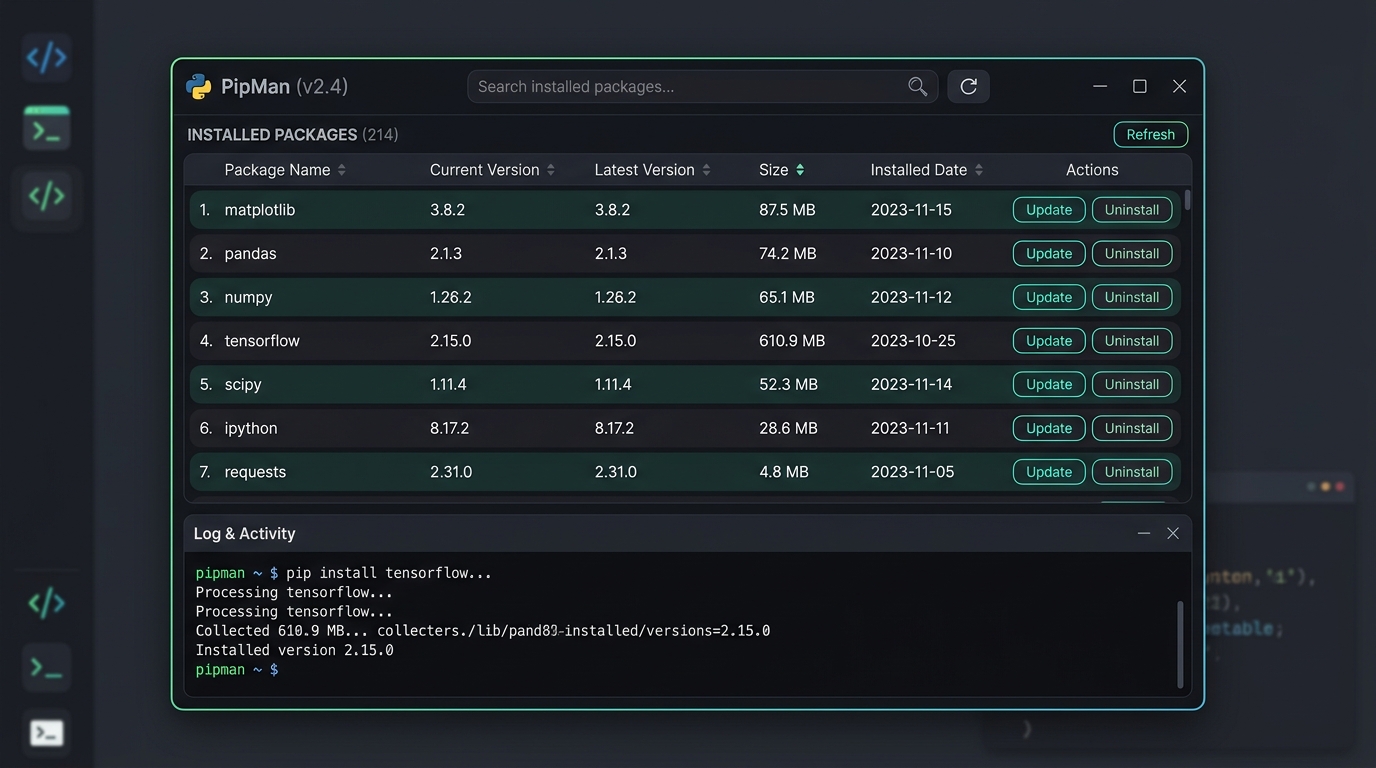Screen dimensions: 1376x768
Task: Click the magnifier icon in search box
Action: tap(917, 87)
